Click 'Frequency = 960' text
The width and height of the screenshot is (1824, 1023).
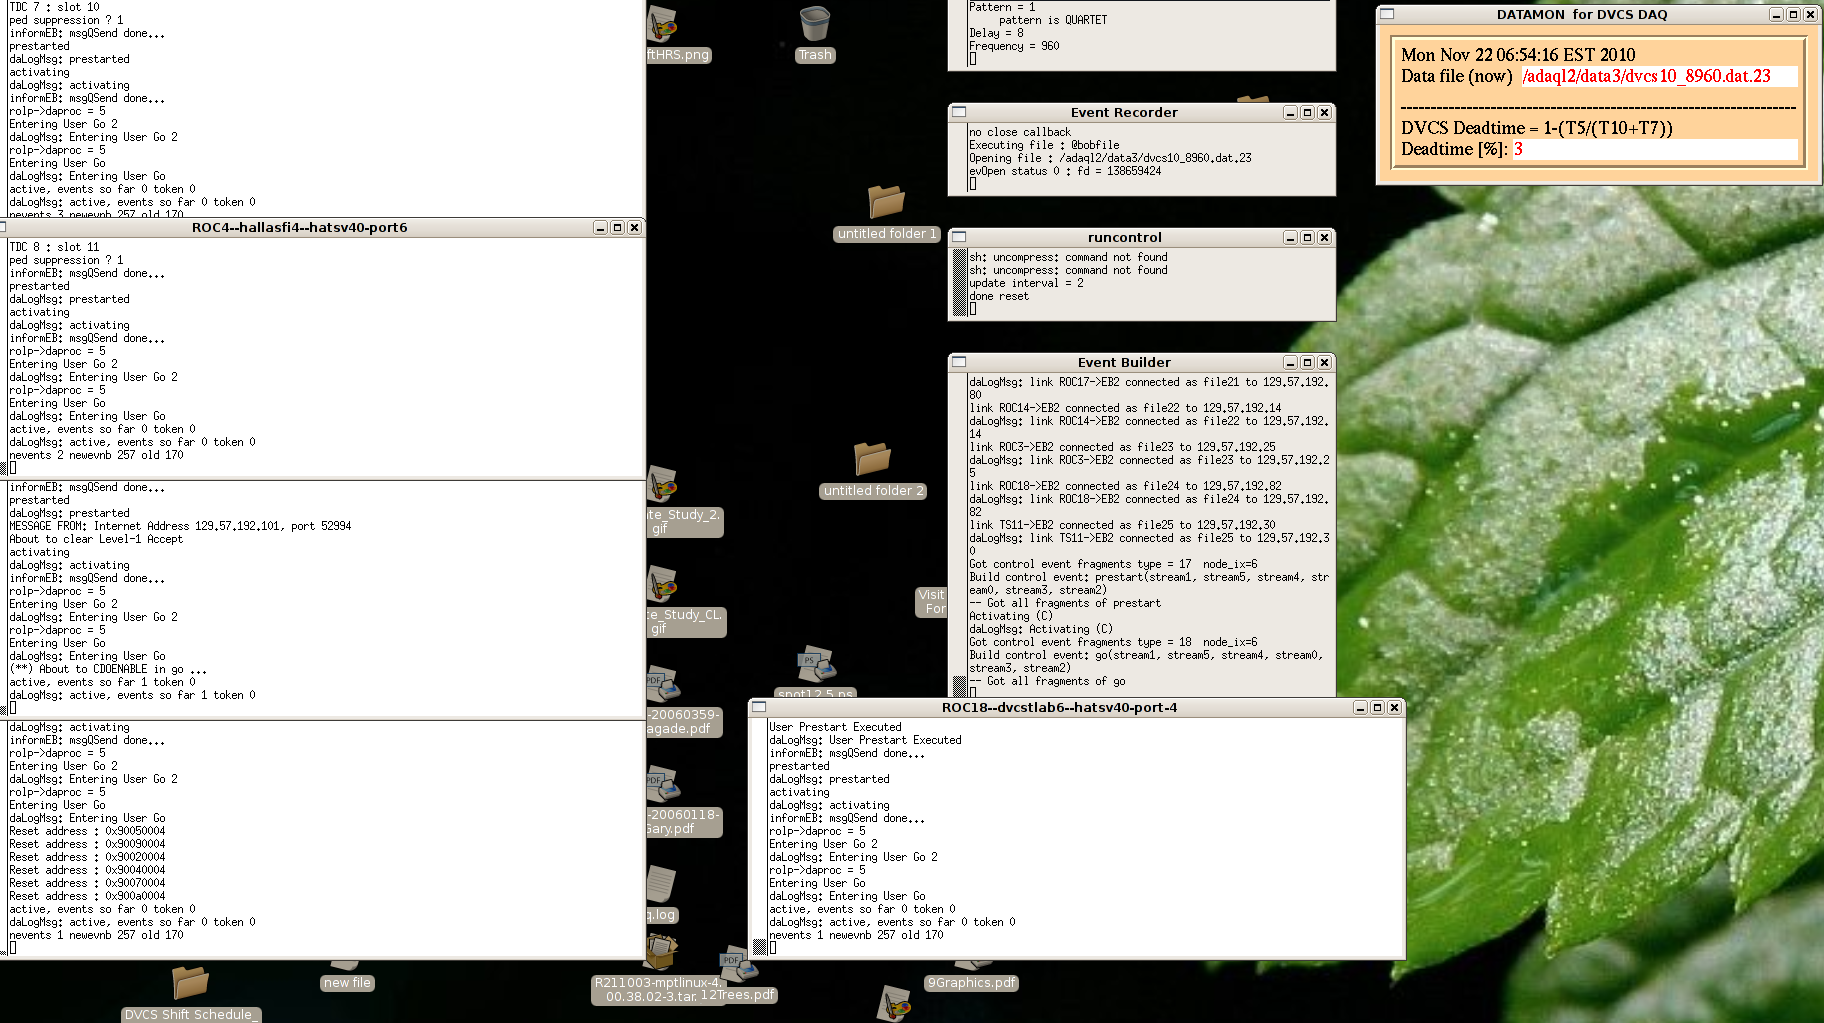coord(1014,46)
